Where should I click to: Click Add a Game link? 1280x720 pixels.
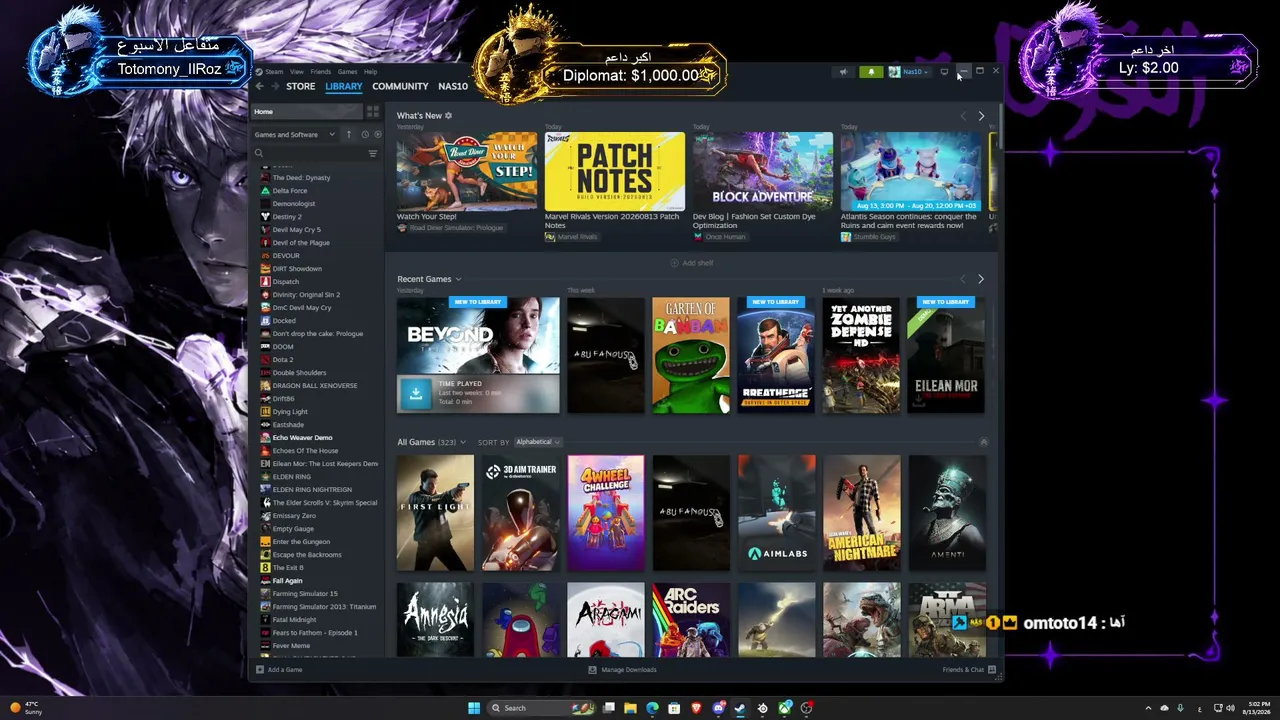pyautogui.click(x=285, y=670)
